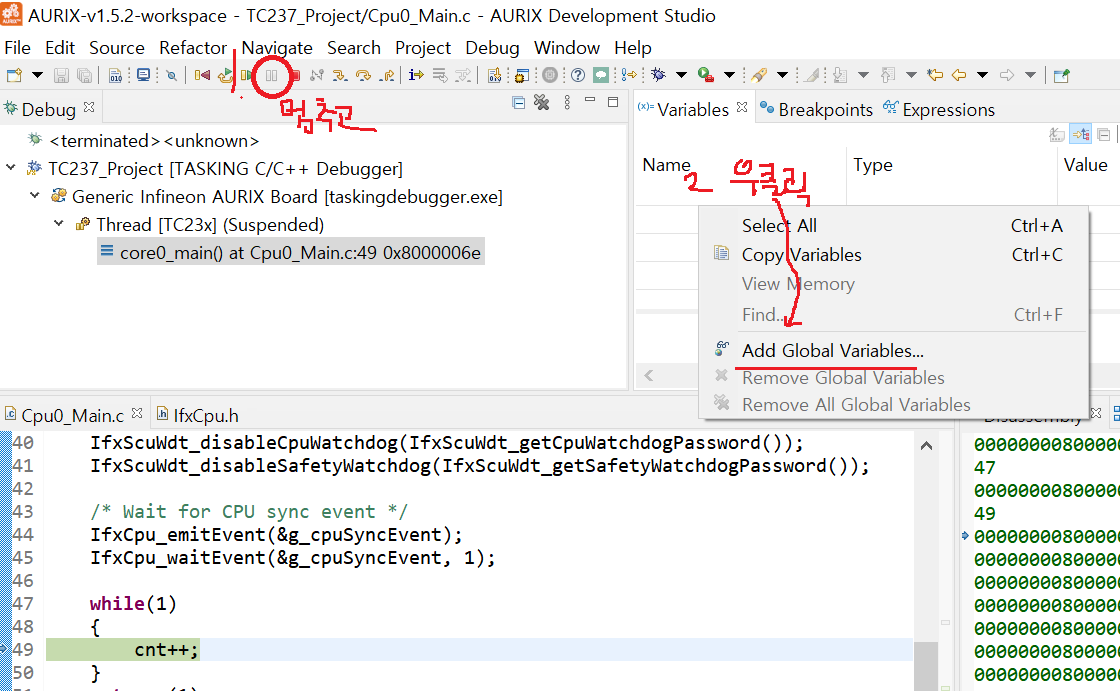Click the Disconnect toolbar icon
Screen dimensions: 1120x691
[316, 75]
